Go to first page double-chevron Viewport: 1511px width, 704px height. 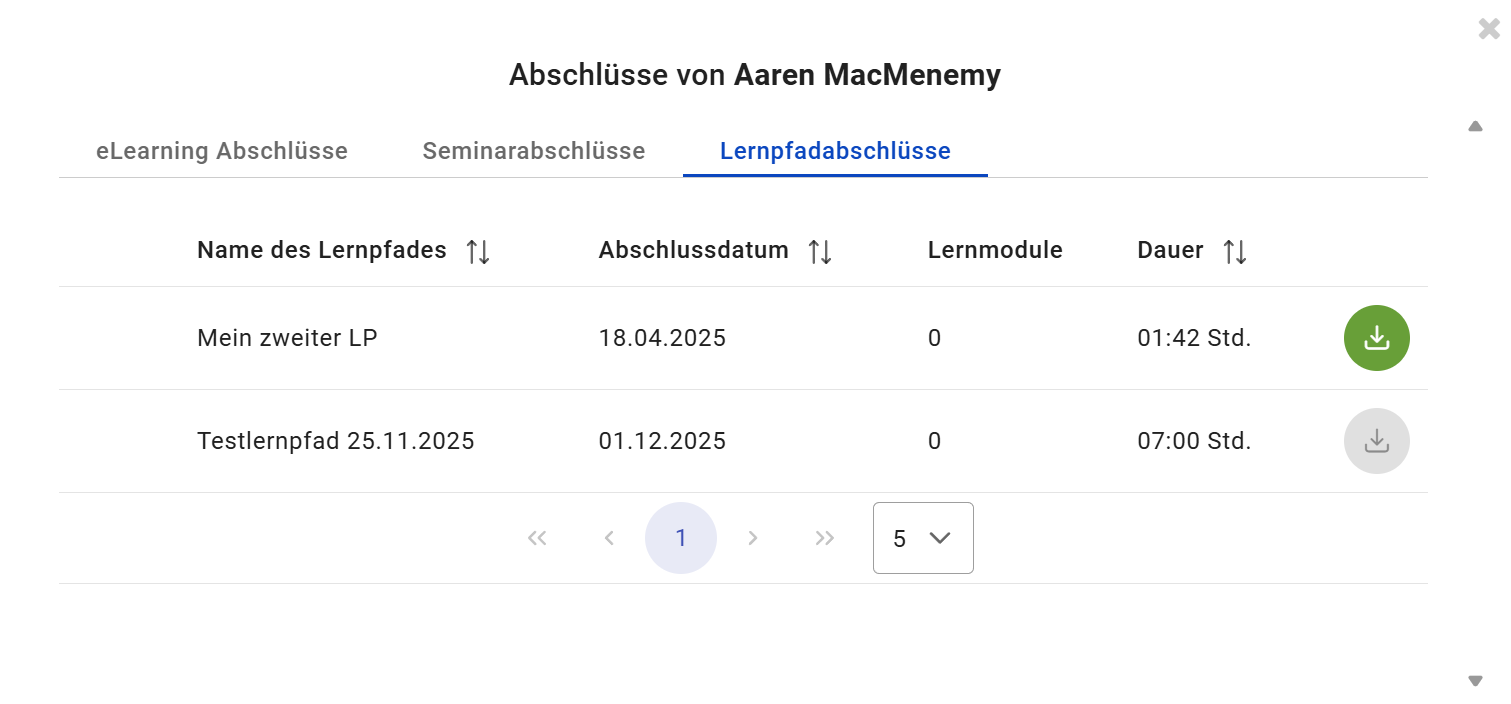pos(537,538)
